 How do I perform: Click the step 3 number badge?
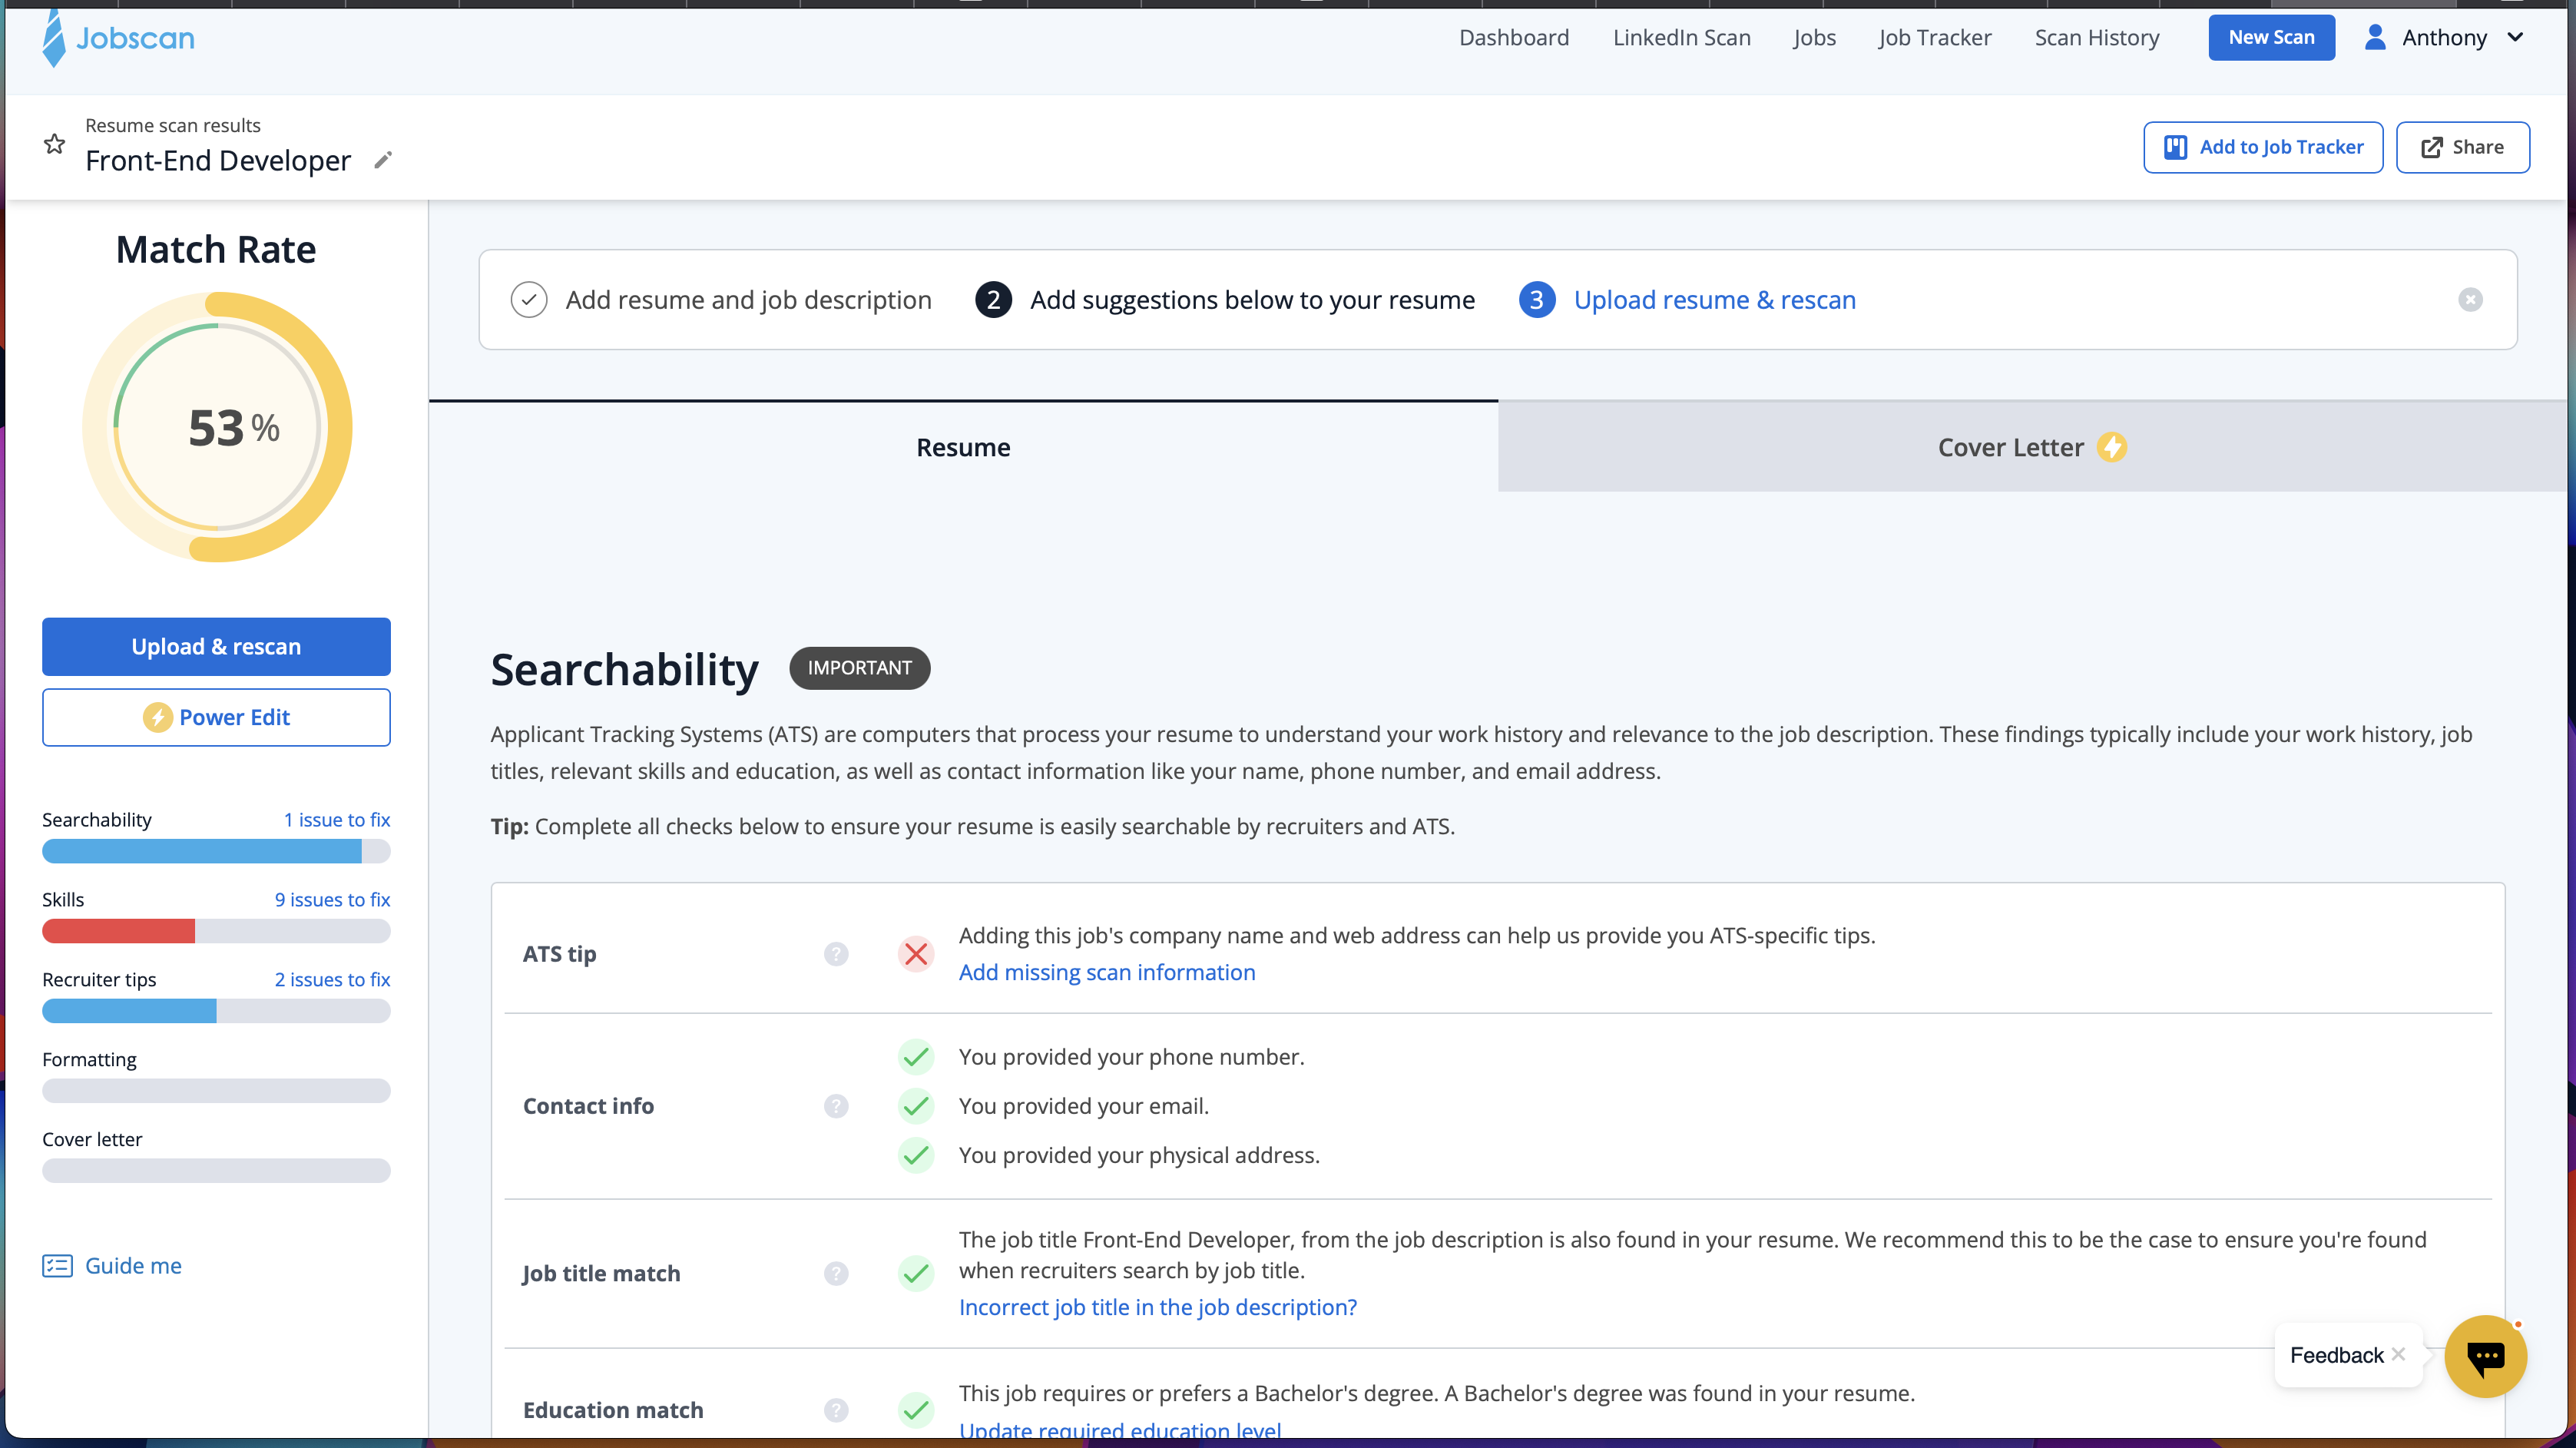point(1537,300)
